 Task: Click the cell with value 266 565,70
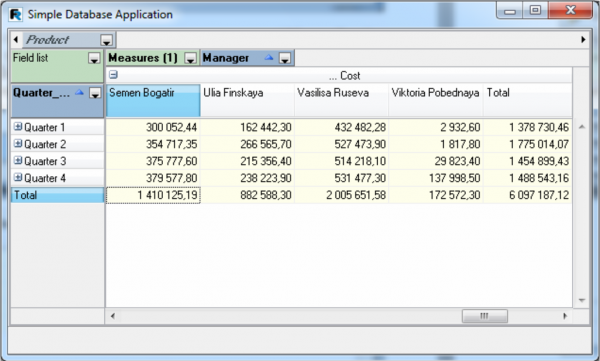(247, 144)
